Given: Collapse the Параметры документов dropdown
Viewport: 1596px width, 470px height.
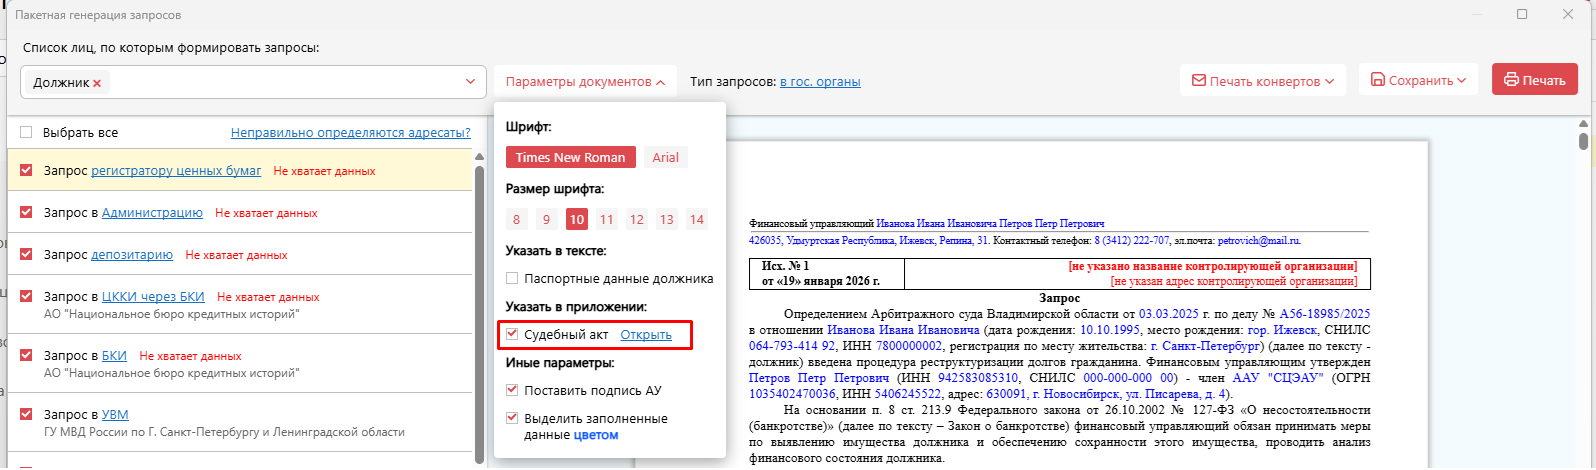Looking at the screenshot, I should [585, 82].
